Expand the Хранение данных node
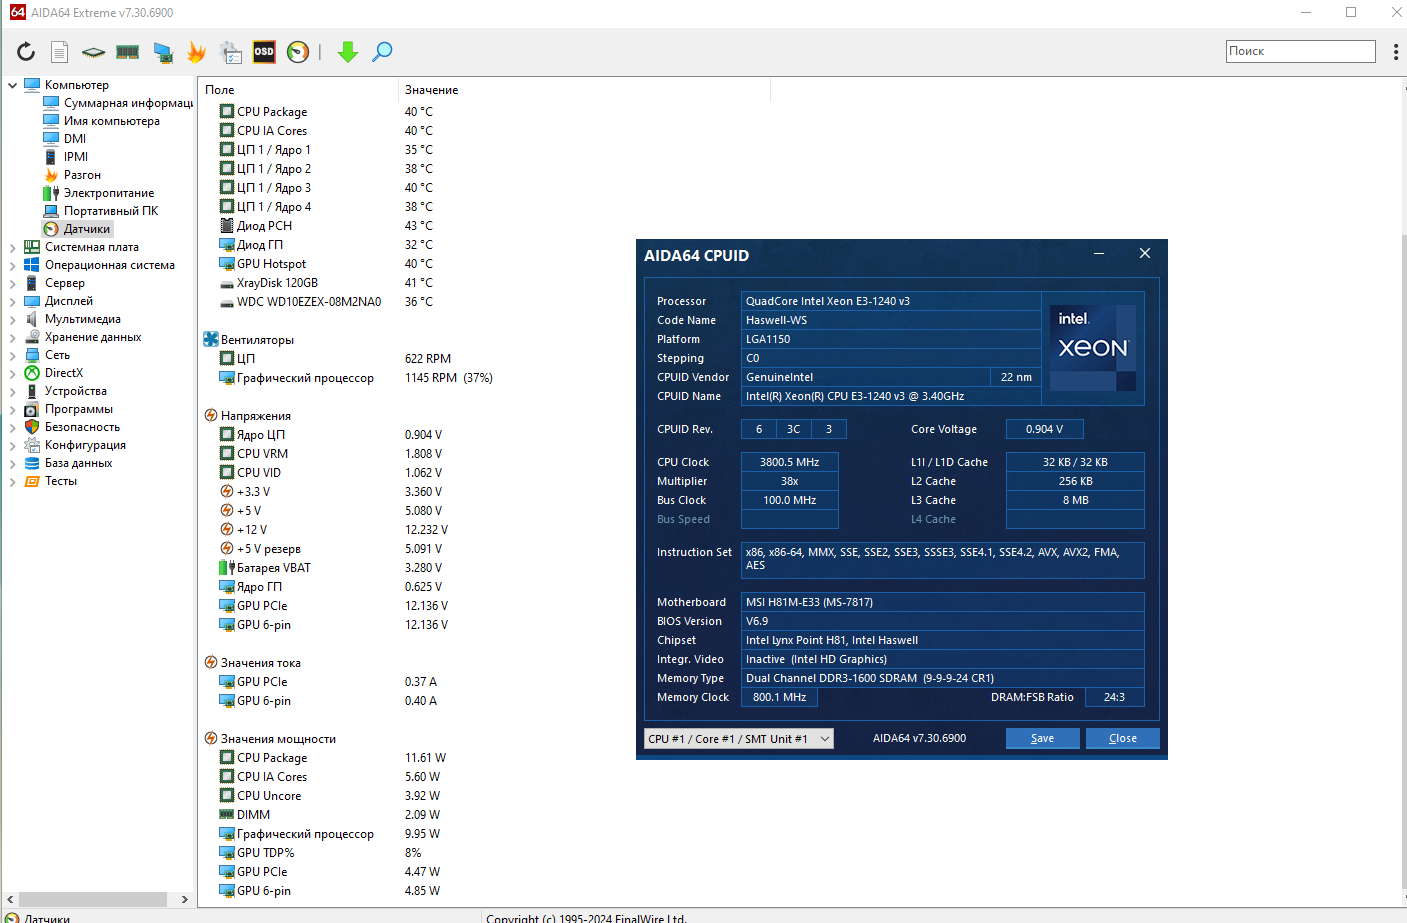The image size is (1407, 923). 12,337
